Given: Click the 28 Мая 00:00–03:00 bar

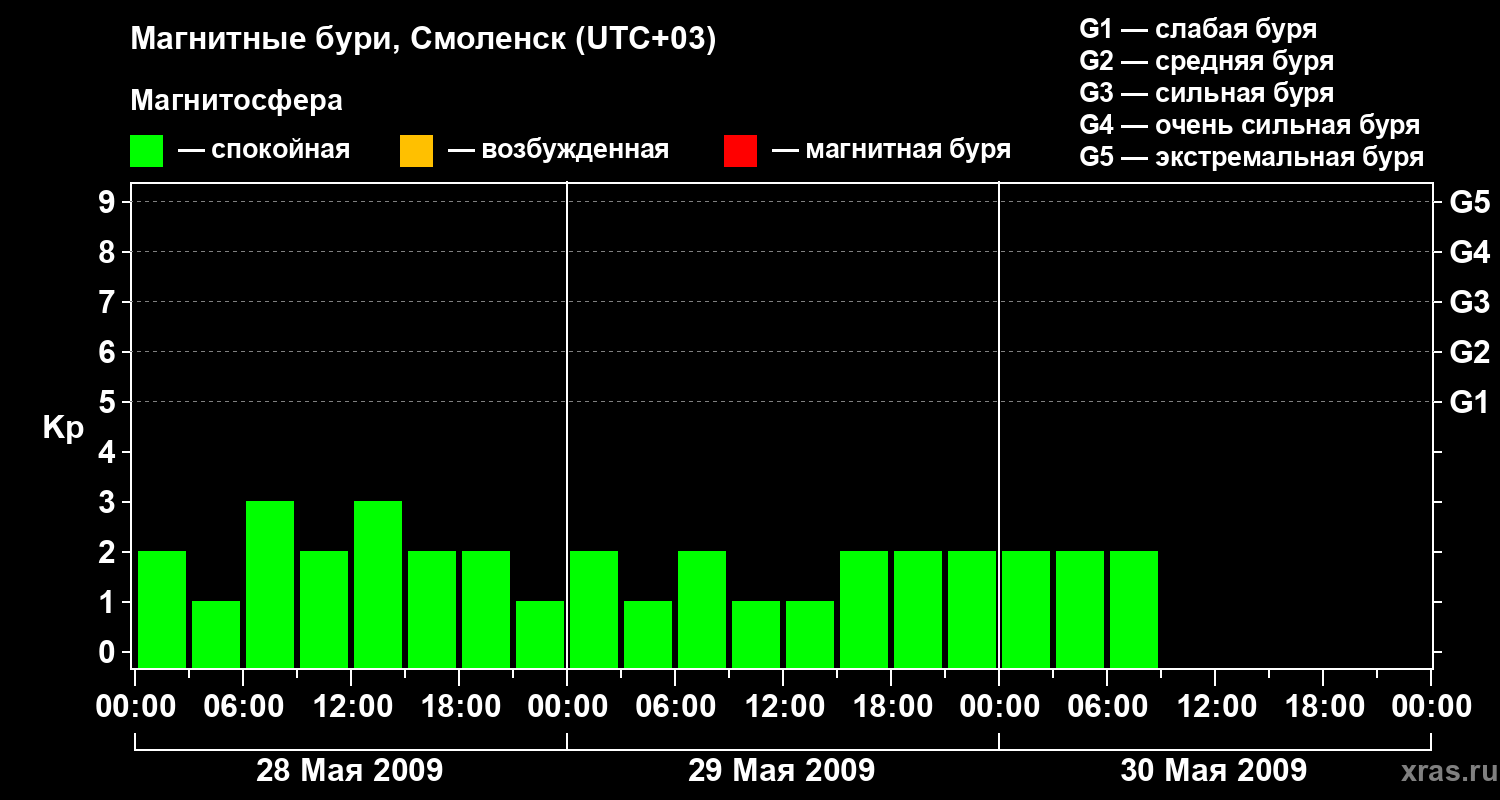Looking at the screenshot, I should (x=162, y=609).
